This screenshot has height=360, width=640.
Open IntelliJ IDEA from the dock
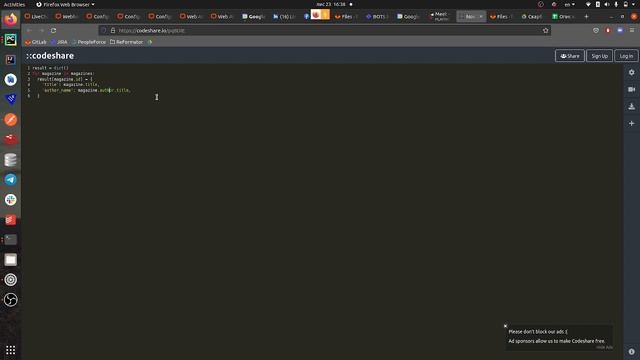coord(11,60)
